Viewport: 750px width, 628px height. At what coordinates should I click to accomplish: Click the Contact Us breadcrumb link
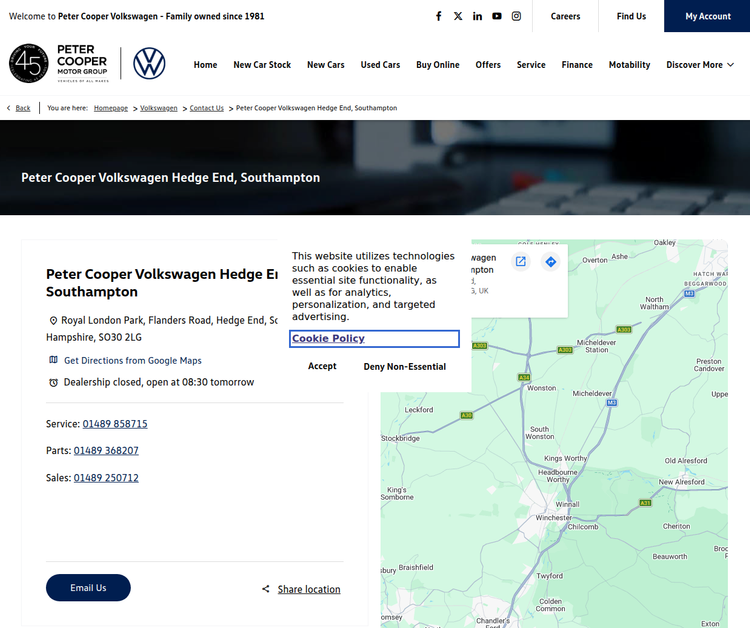point(207,108)
